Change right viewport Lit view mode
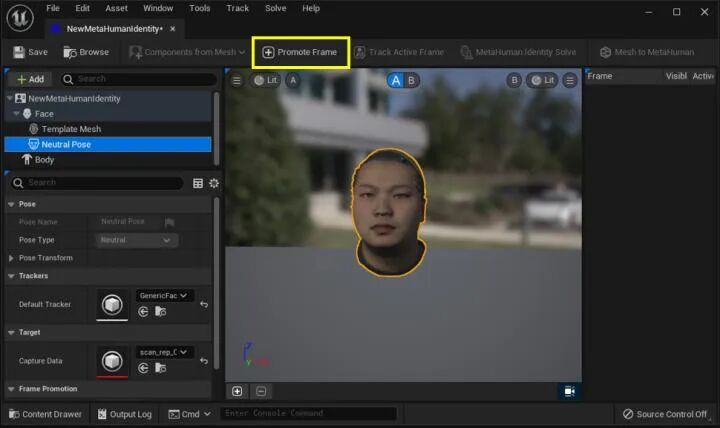The width and height of the screenshot is (720, 428). pos(543,80)
